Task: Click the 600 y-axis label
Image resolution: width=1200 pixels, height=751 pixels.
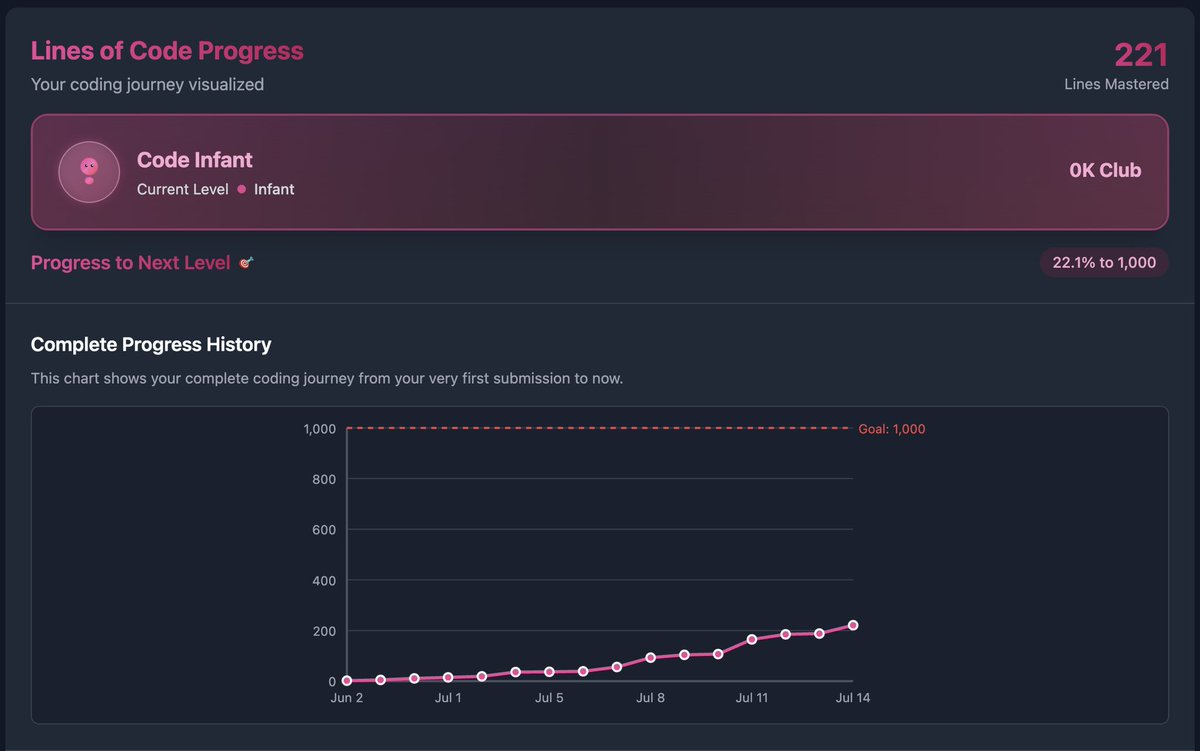Action: coord(326,530)
